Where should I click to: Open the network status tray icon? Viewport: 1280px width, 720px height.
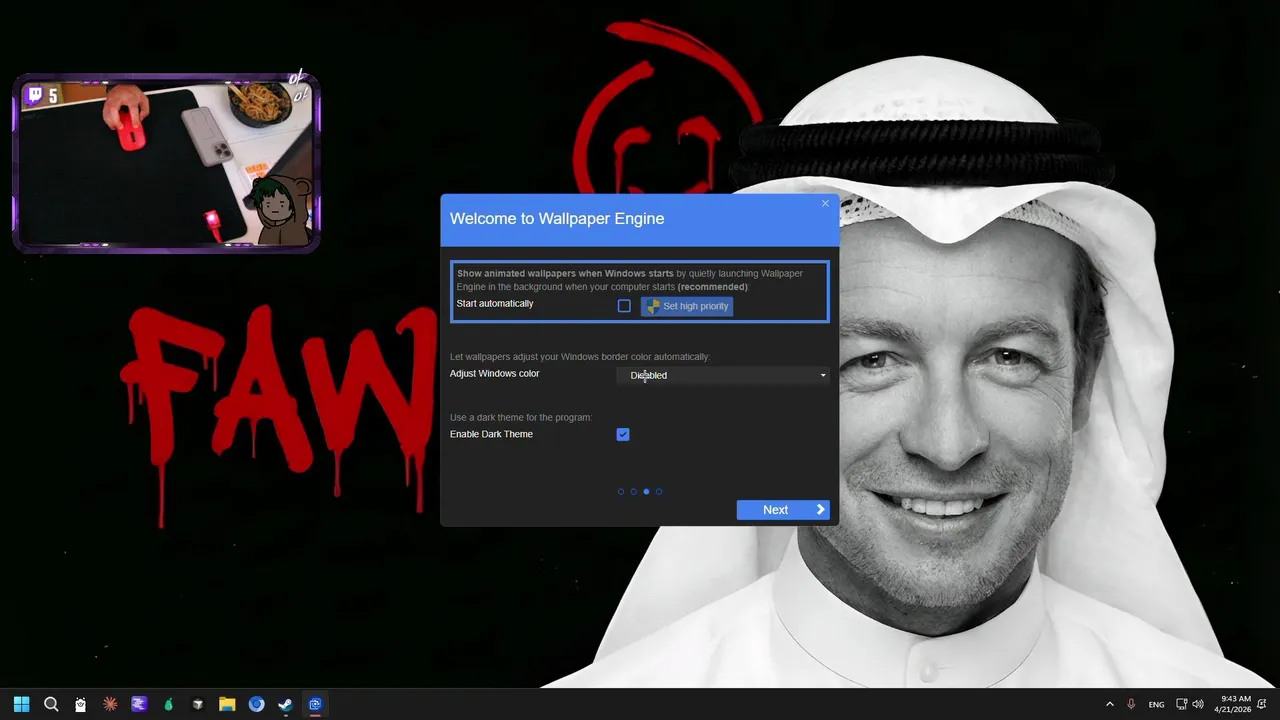pos(1181,704)
